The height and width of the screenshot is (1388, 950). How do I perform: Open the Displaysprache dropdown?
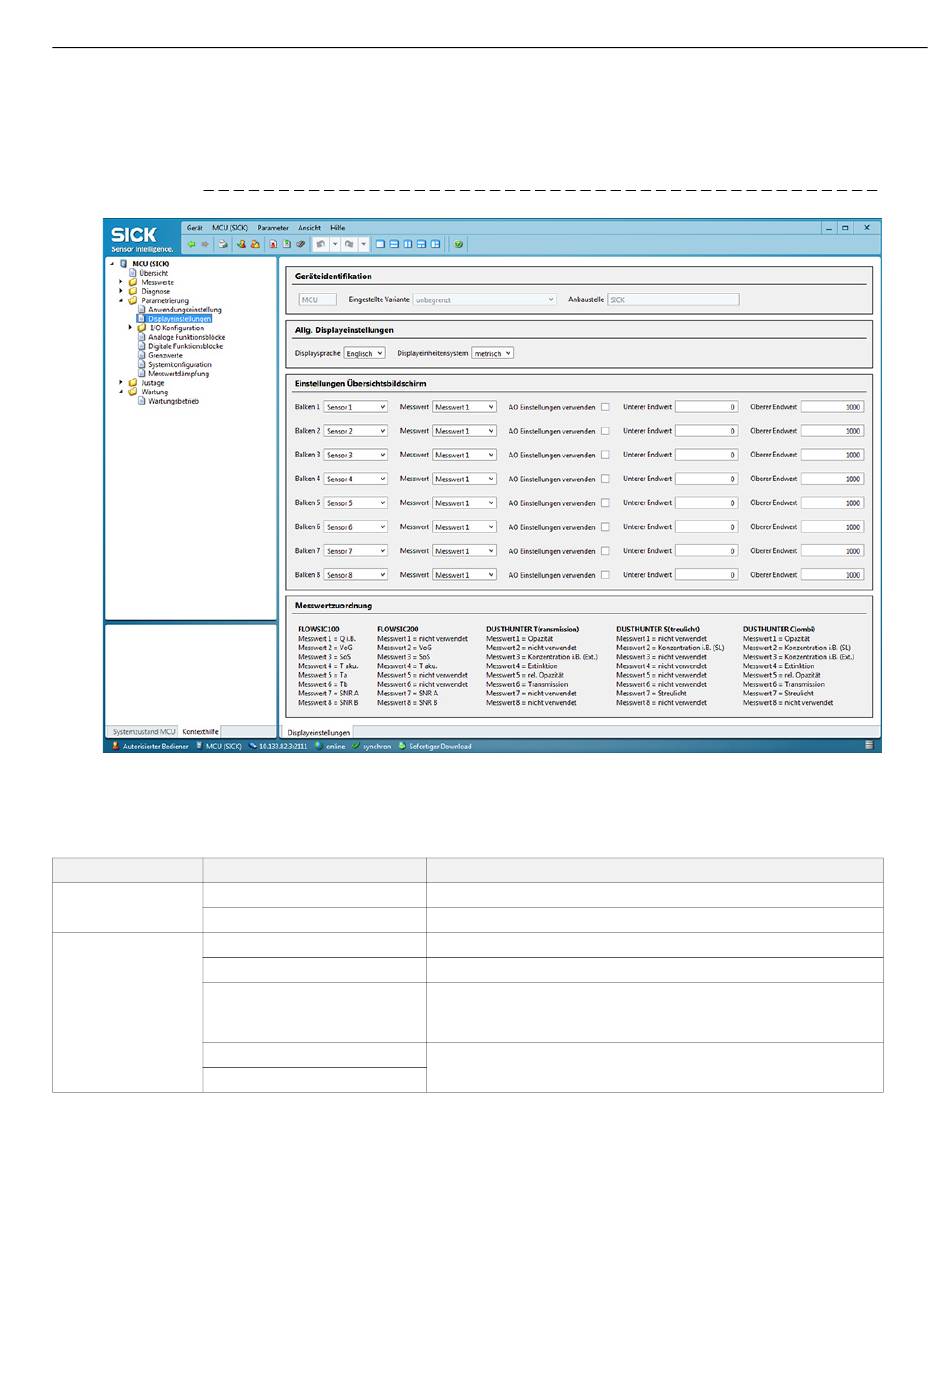[x=364, y=353]
